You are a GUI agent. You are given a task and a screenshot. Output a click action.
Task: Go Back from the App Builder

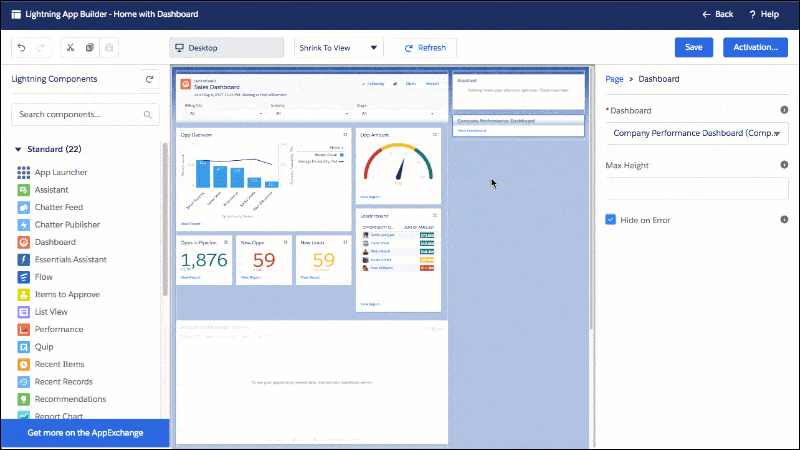[x=718, y=14]
